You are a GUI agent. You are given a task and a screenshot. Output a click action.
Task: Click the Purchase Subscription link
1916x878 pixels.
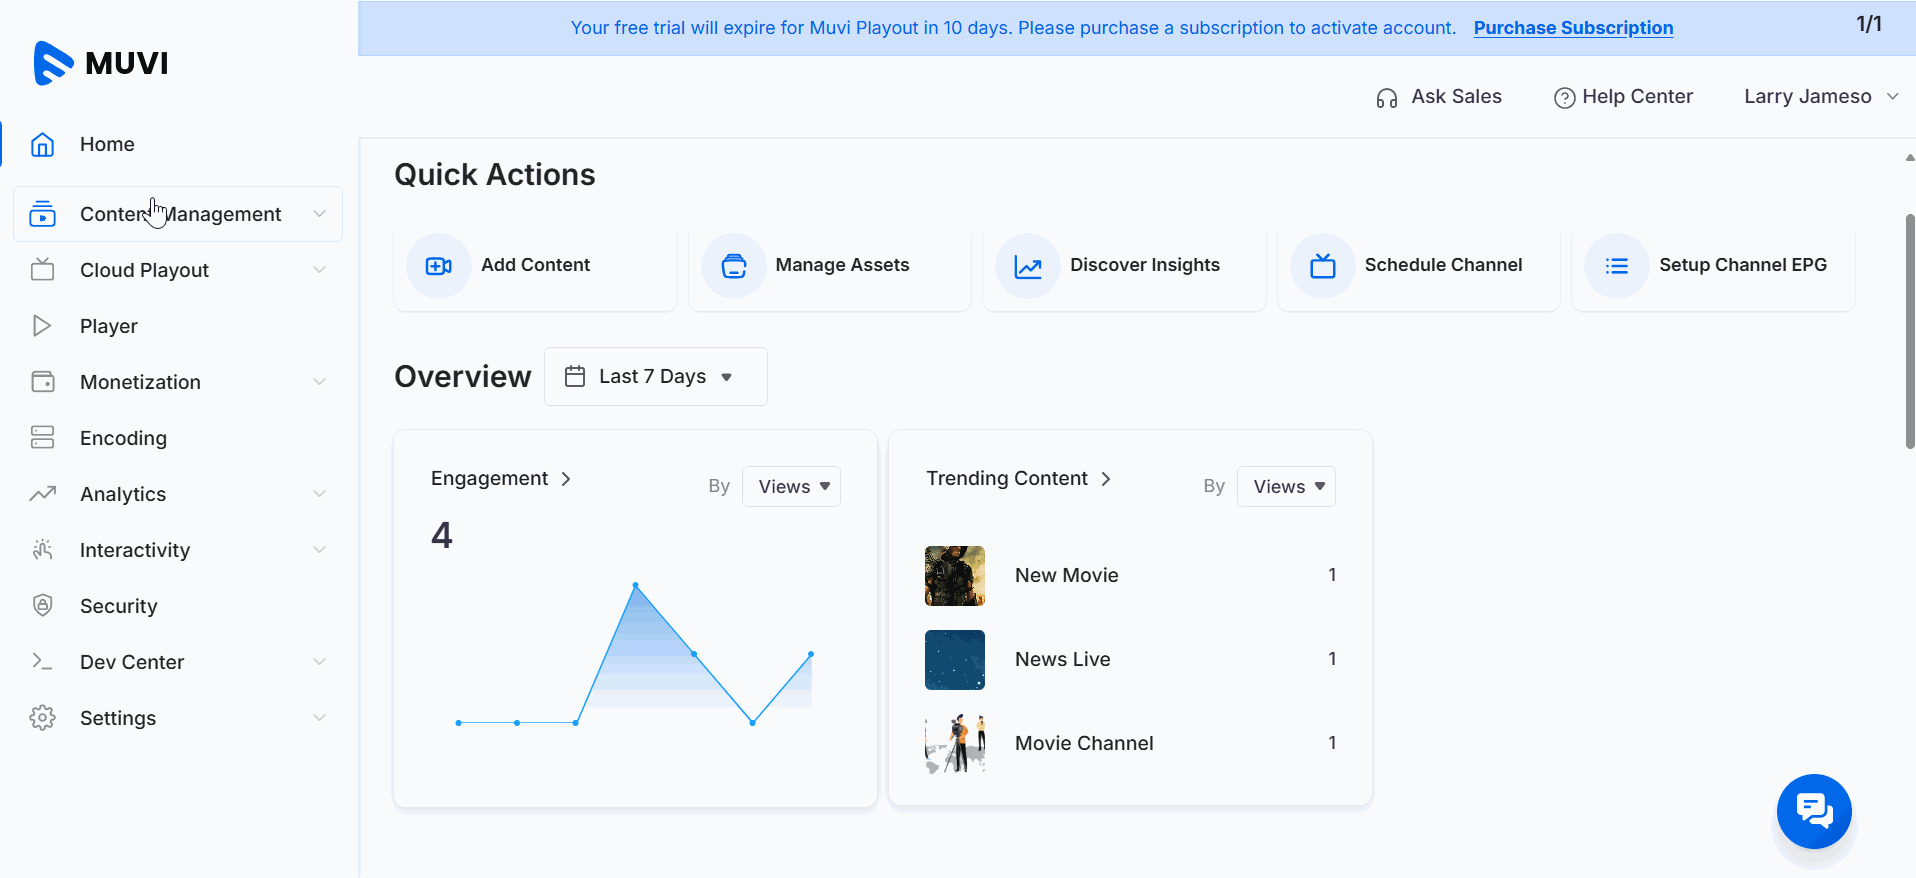click(x=1572, y=28)
